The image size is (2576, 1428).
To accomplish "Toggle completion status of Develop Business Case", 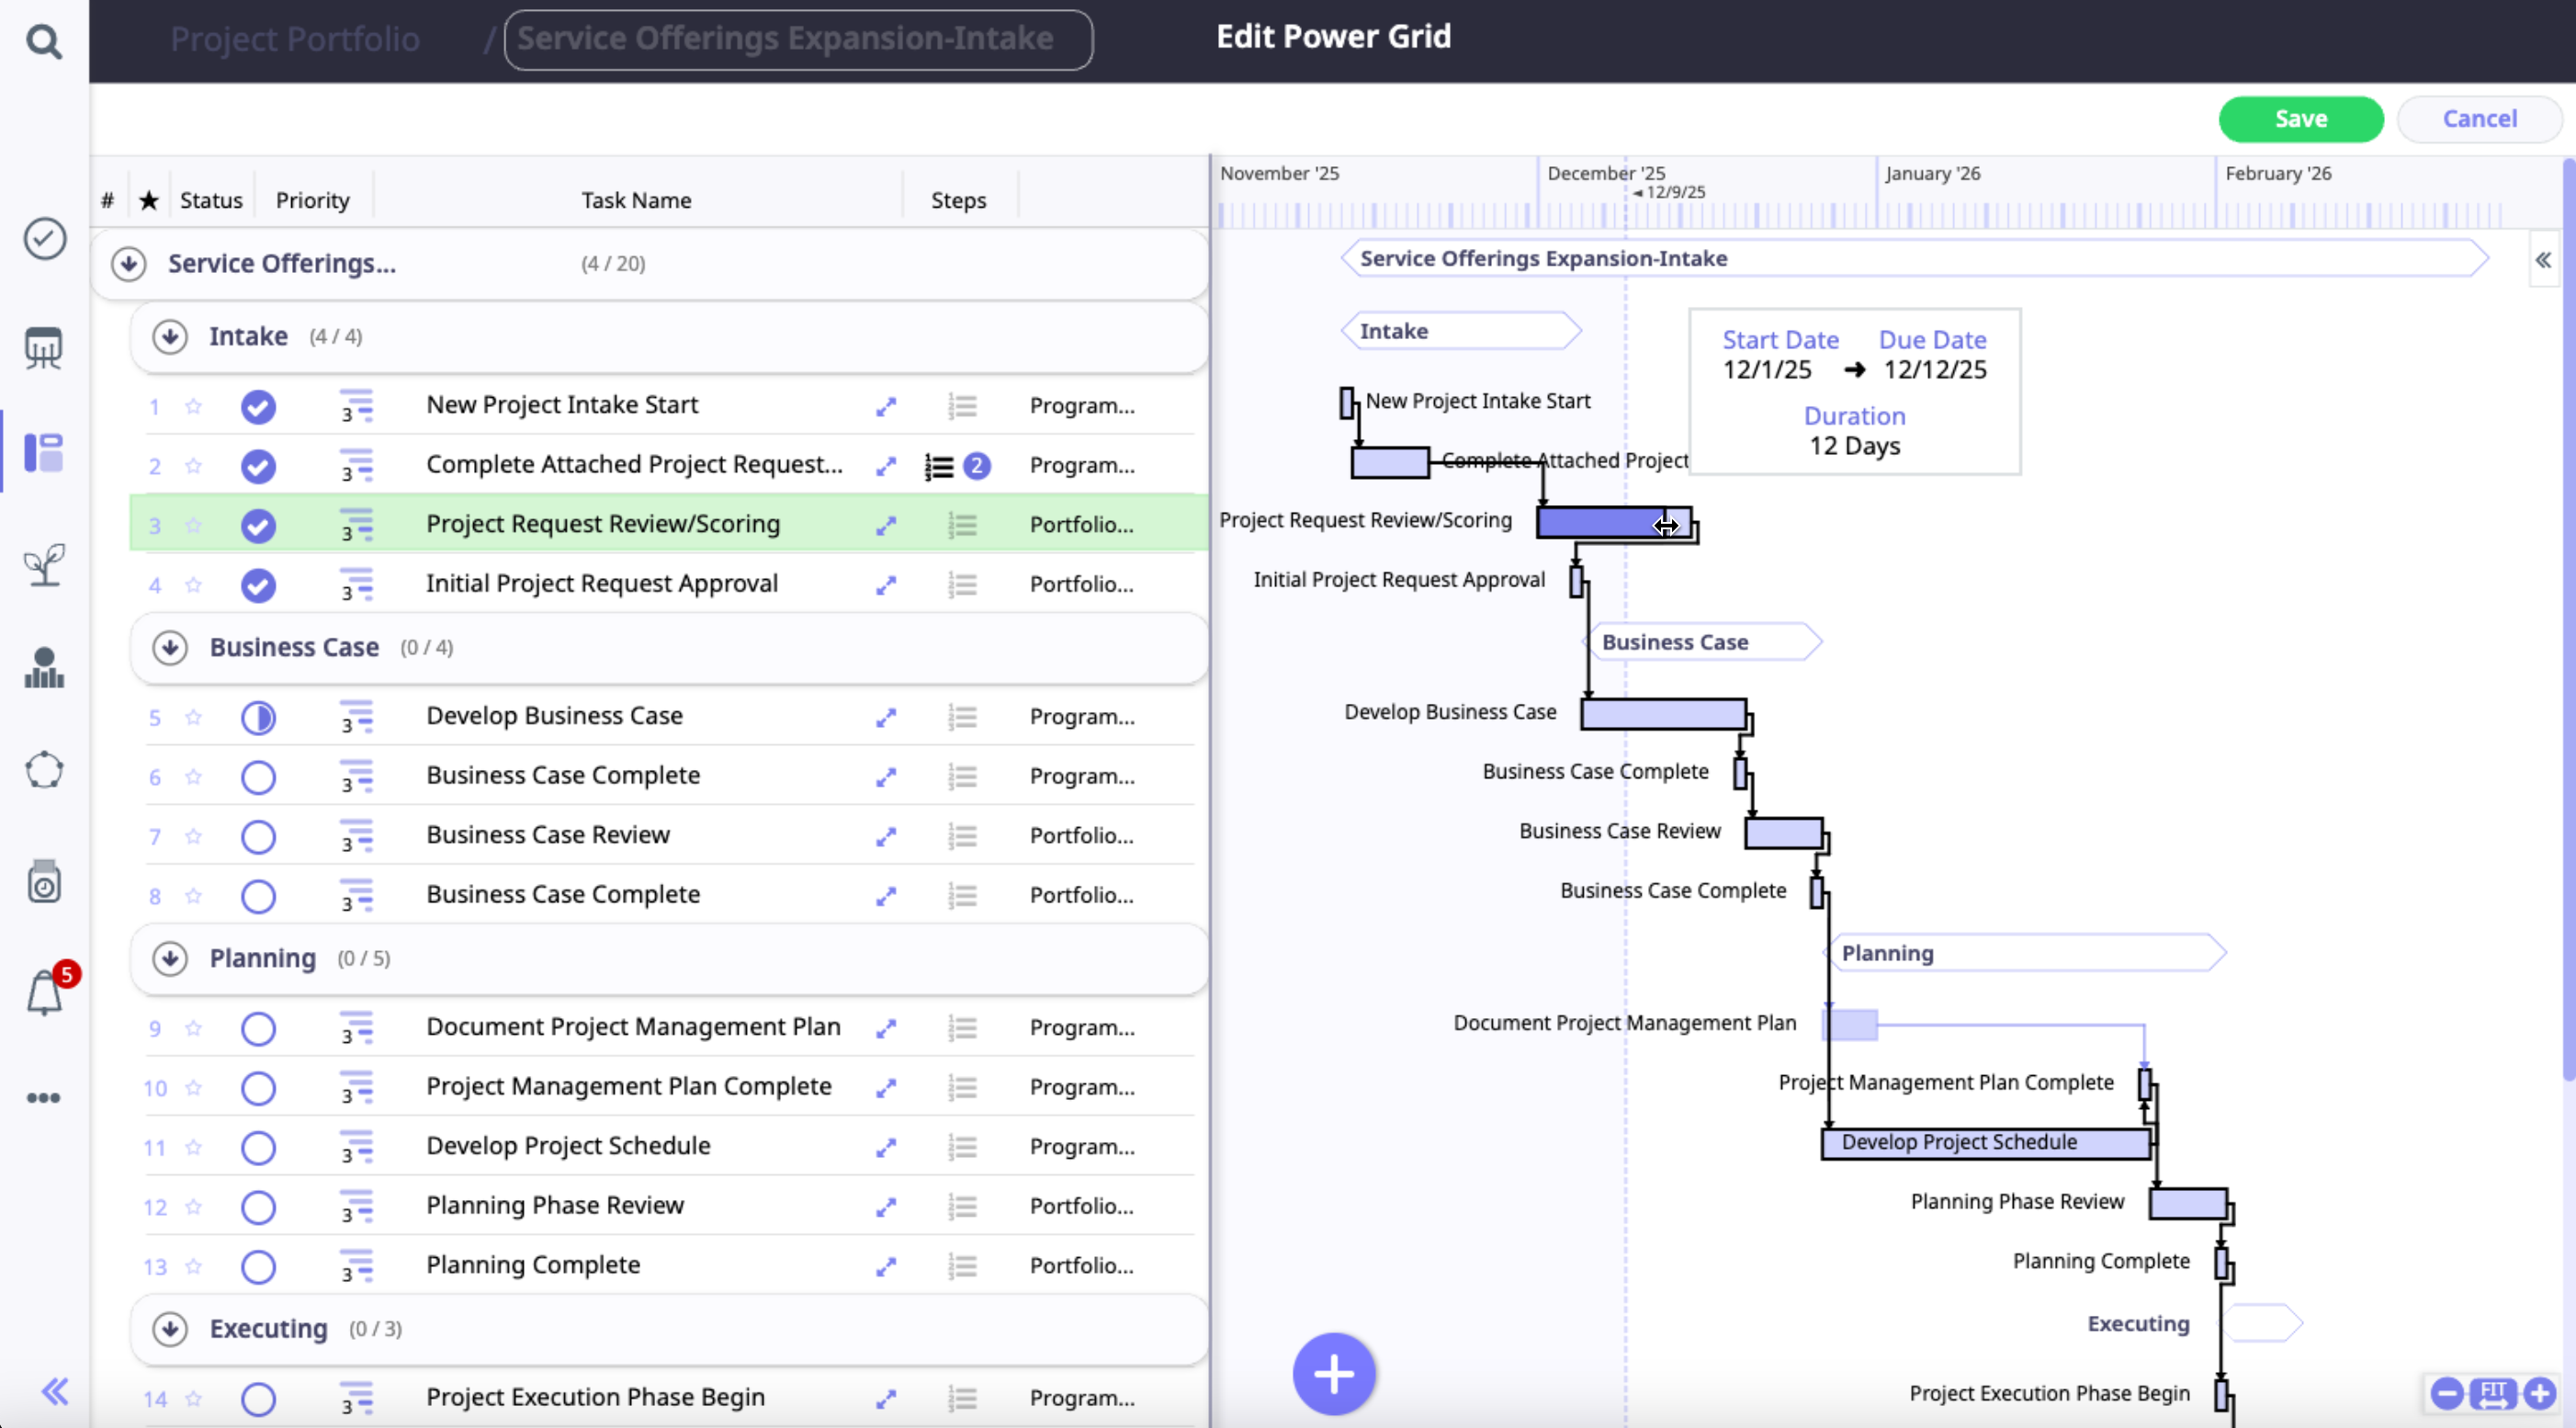I will (258, 718).
